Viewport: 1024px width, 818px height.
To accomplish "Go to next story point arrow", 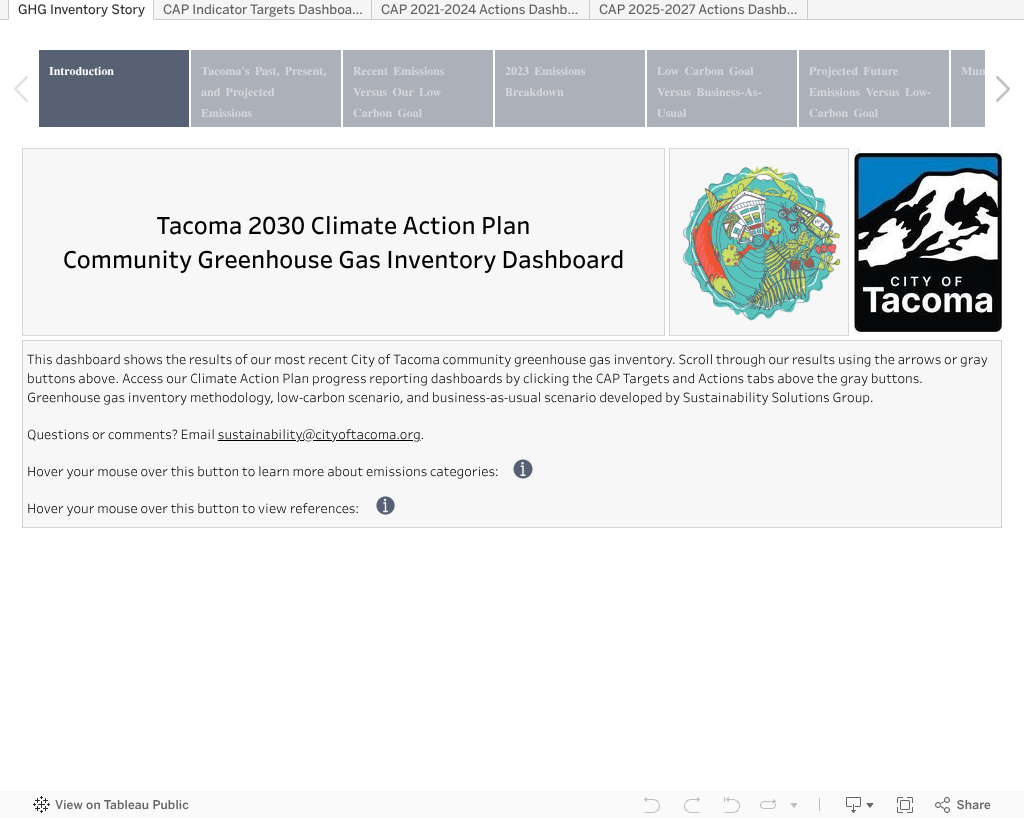I will (1003, 89).
